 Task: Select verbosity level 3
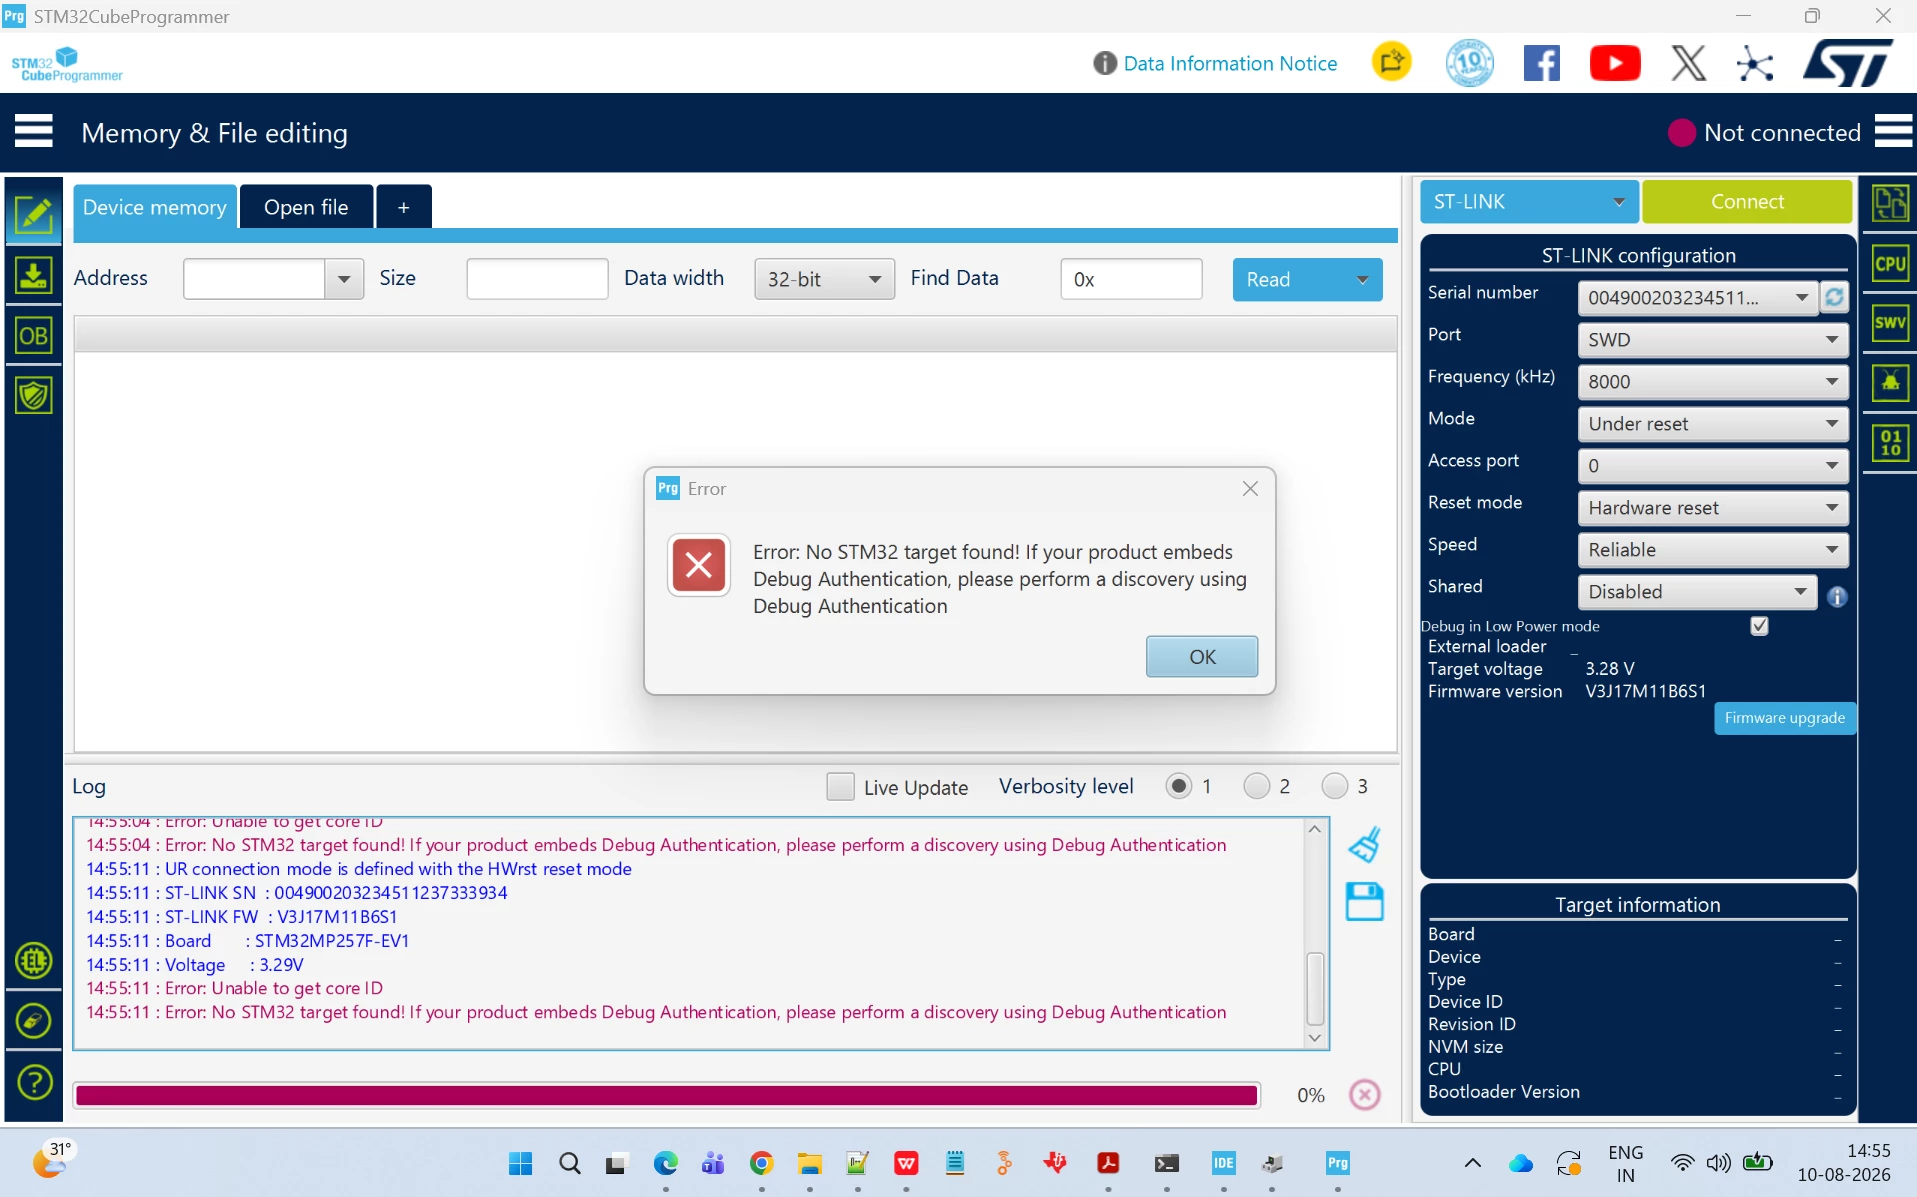click(1334, 786)
